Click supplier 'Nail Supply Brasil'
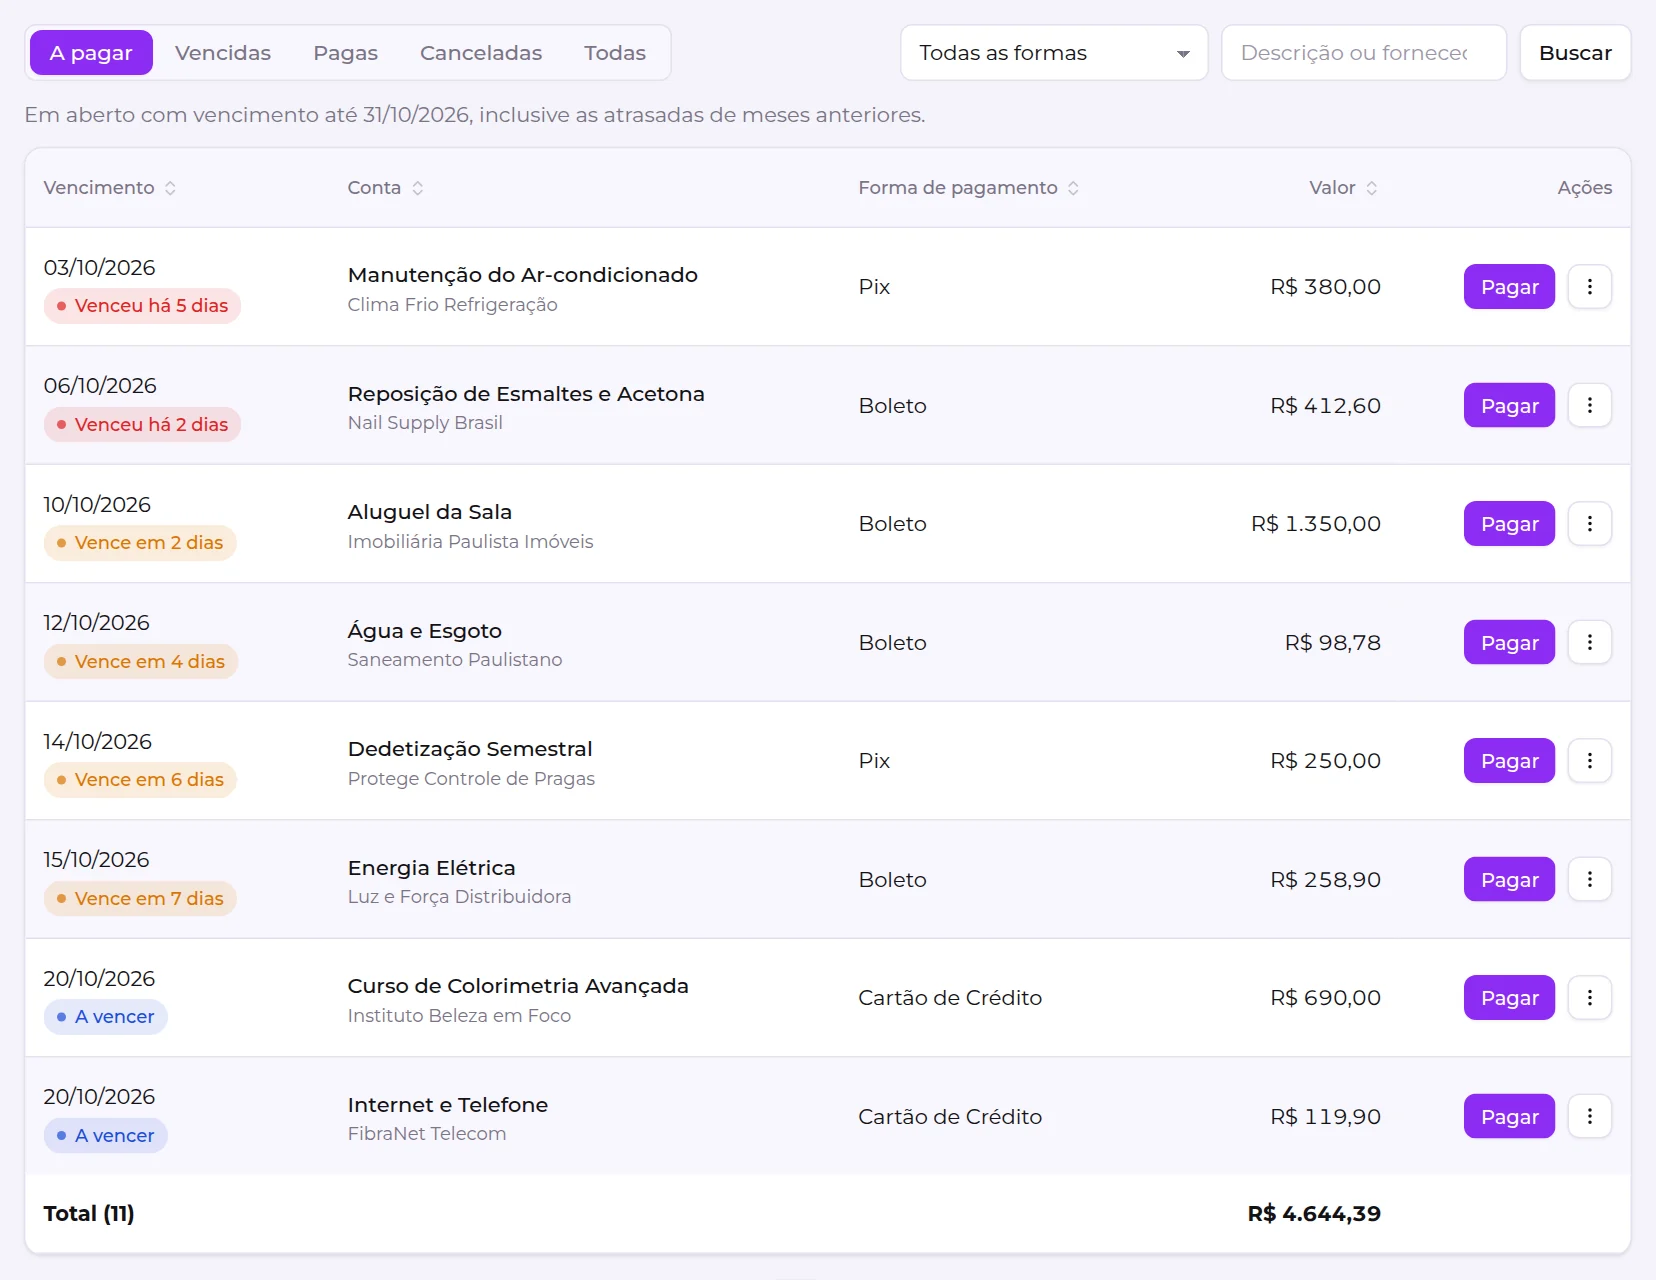The image size is (1656, 1280). (x=425, y=423)
